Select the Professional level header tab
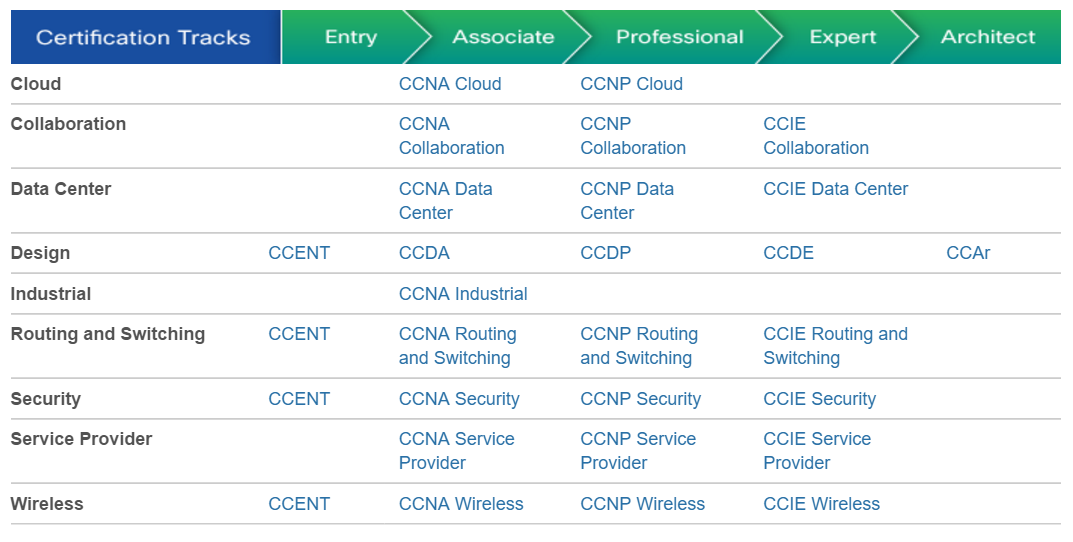1073x542 pixels. tap(680, 37)
